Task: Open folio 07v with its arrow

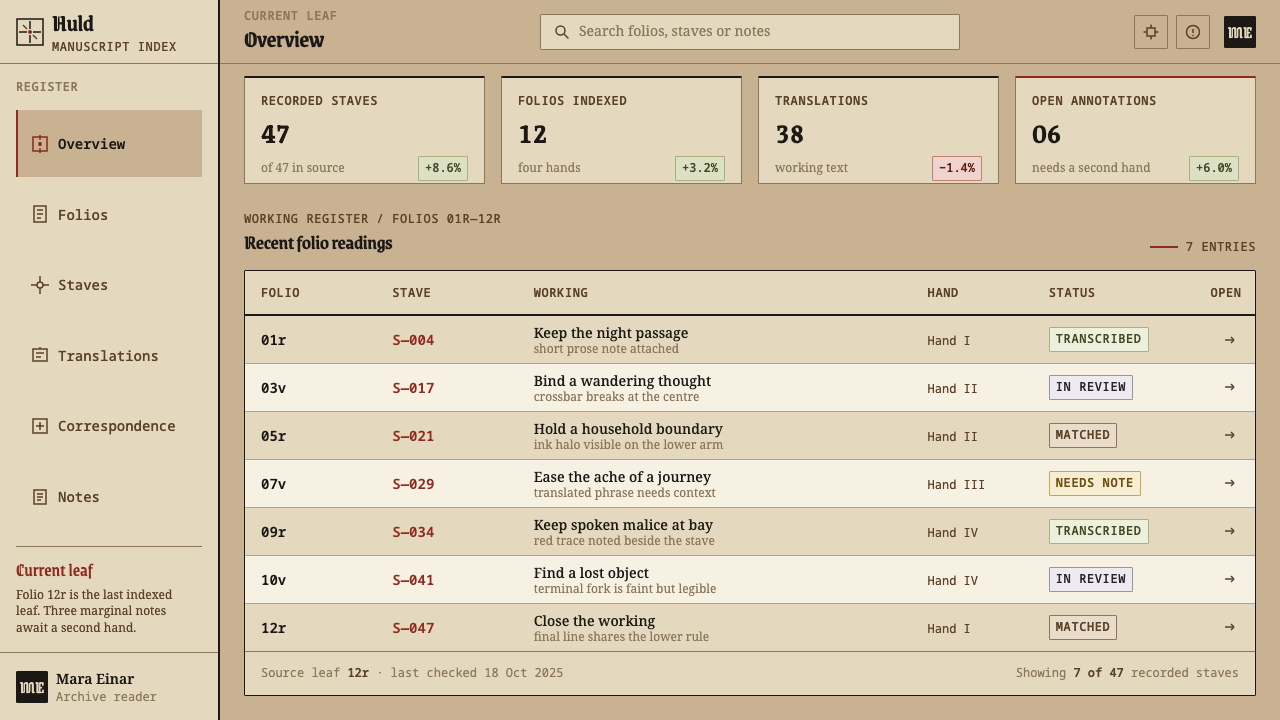Action: click(x=1229, y=484)
